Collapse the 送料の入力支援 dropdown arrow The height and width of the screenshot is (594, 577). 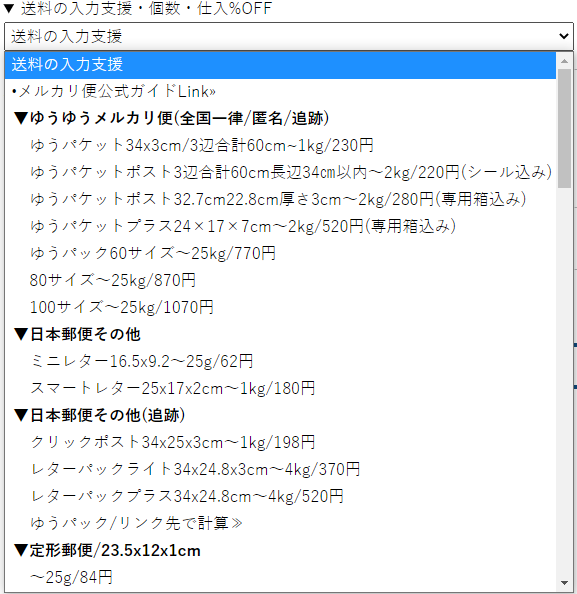pyautogui.click(x=564, y=36)
